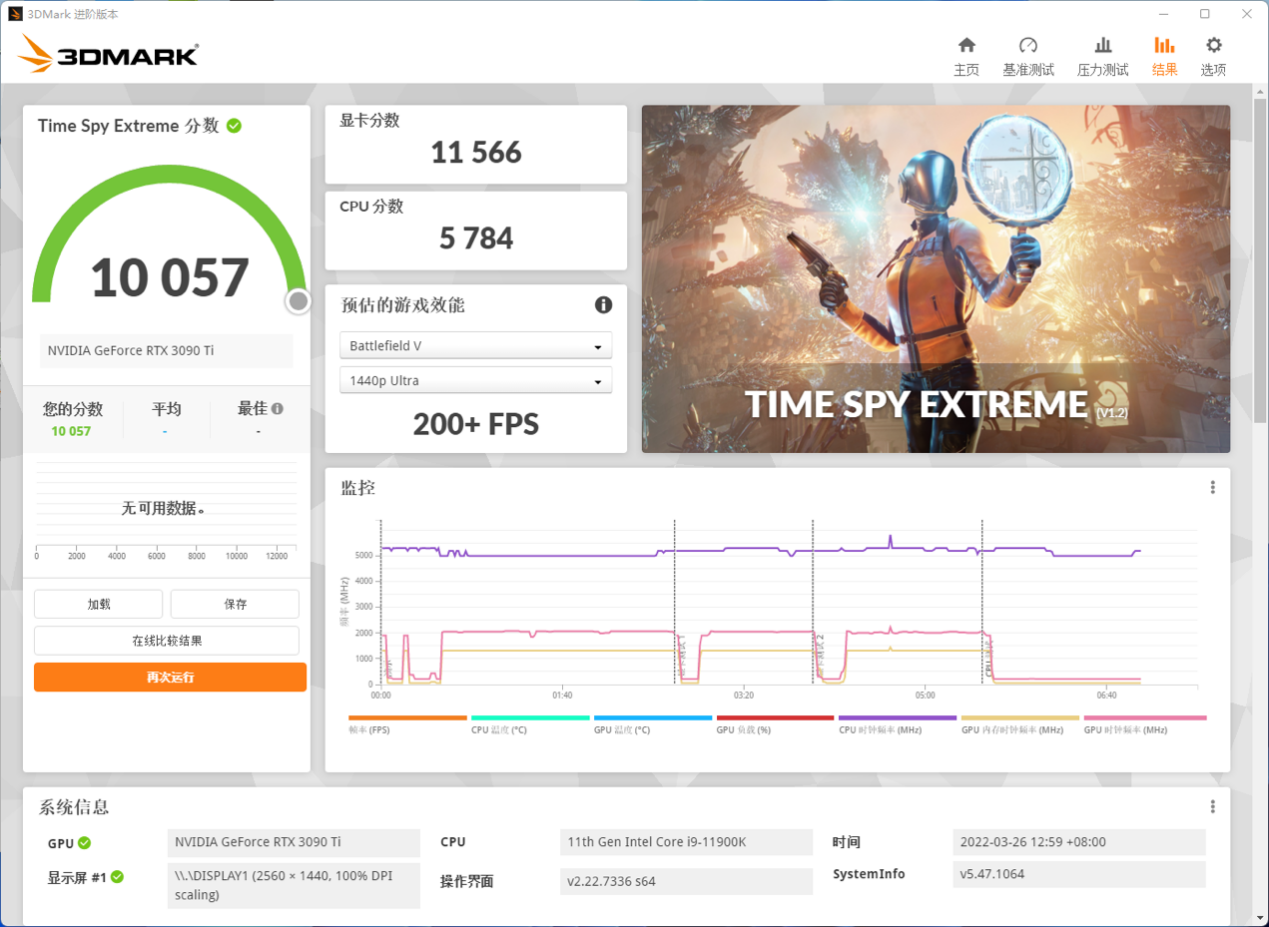Image resolution: width=1269 pixels, height=927 pixels.
Task: Toggle the GPU 内存时钟频率 yellow legend
Action: tap(1020, 724)
